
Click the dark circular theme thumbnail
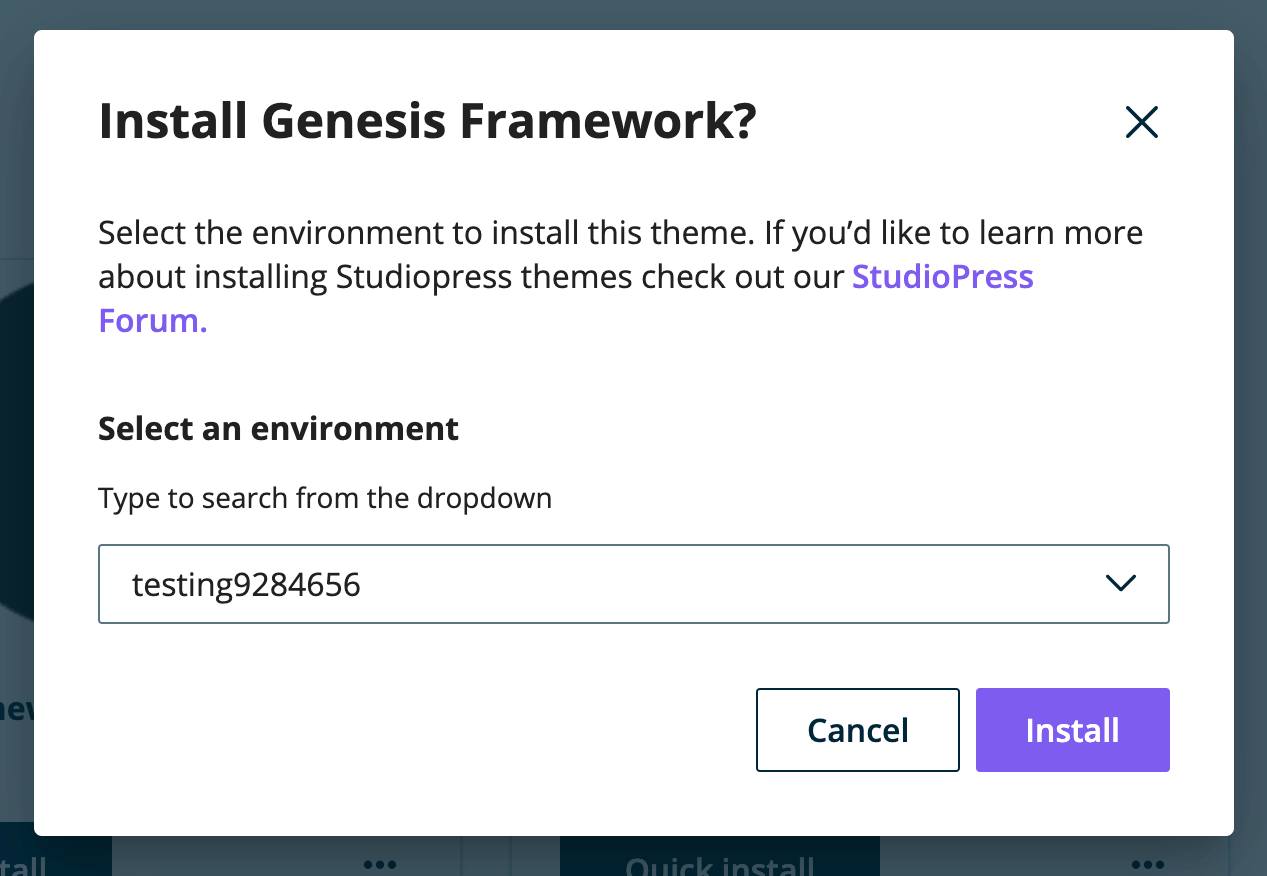coord(14,430)
